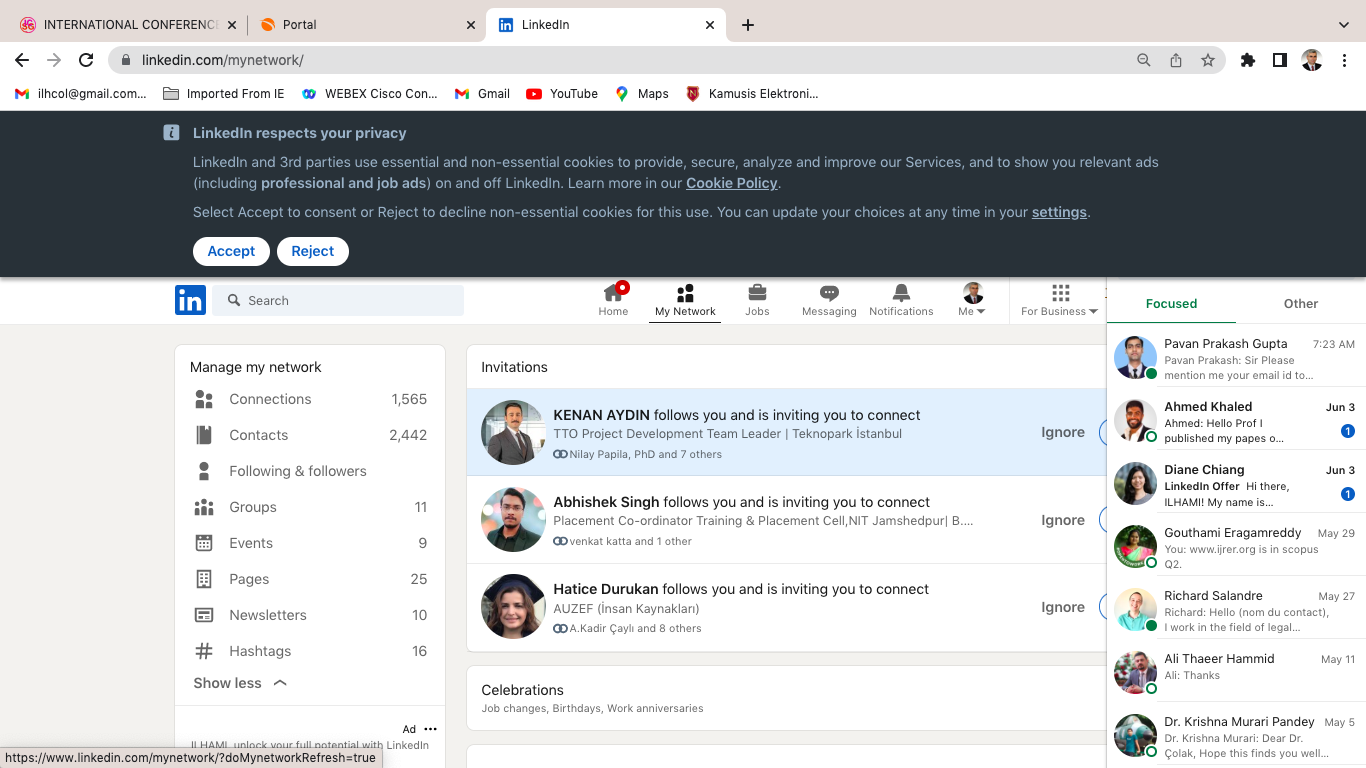View mutual connections venkat katta and 1 other
1366x768 pixels.
click(x=622, y=541)
